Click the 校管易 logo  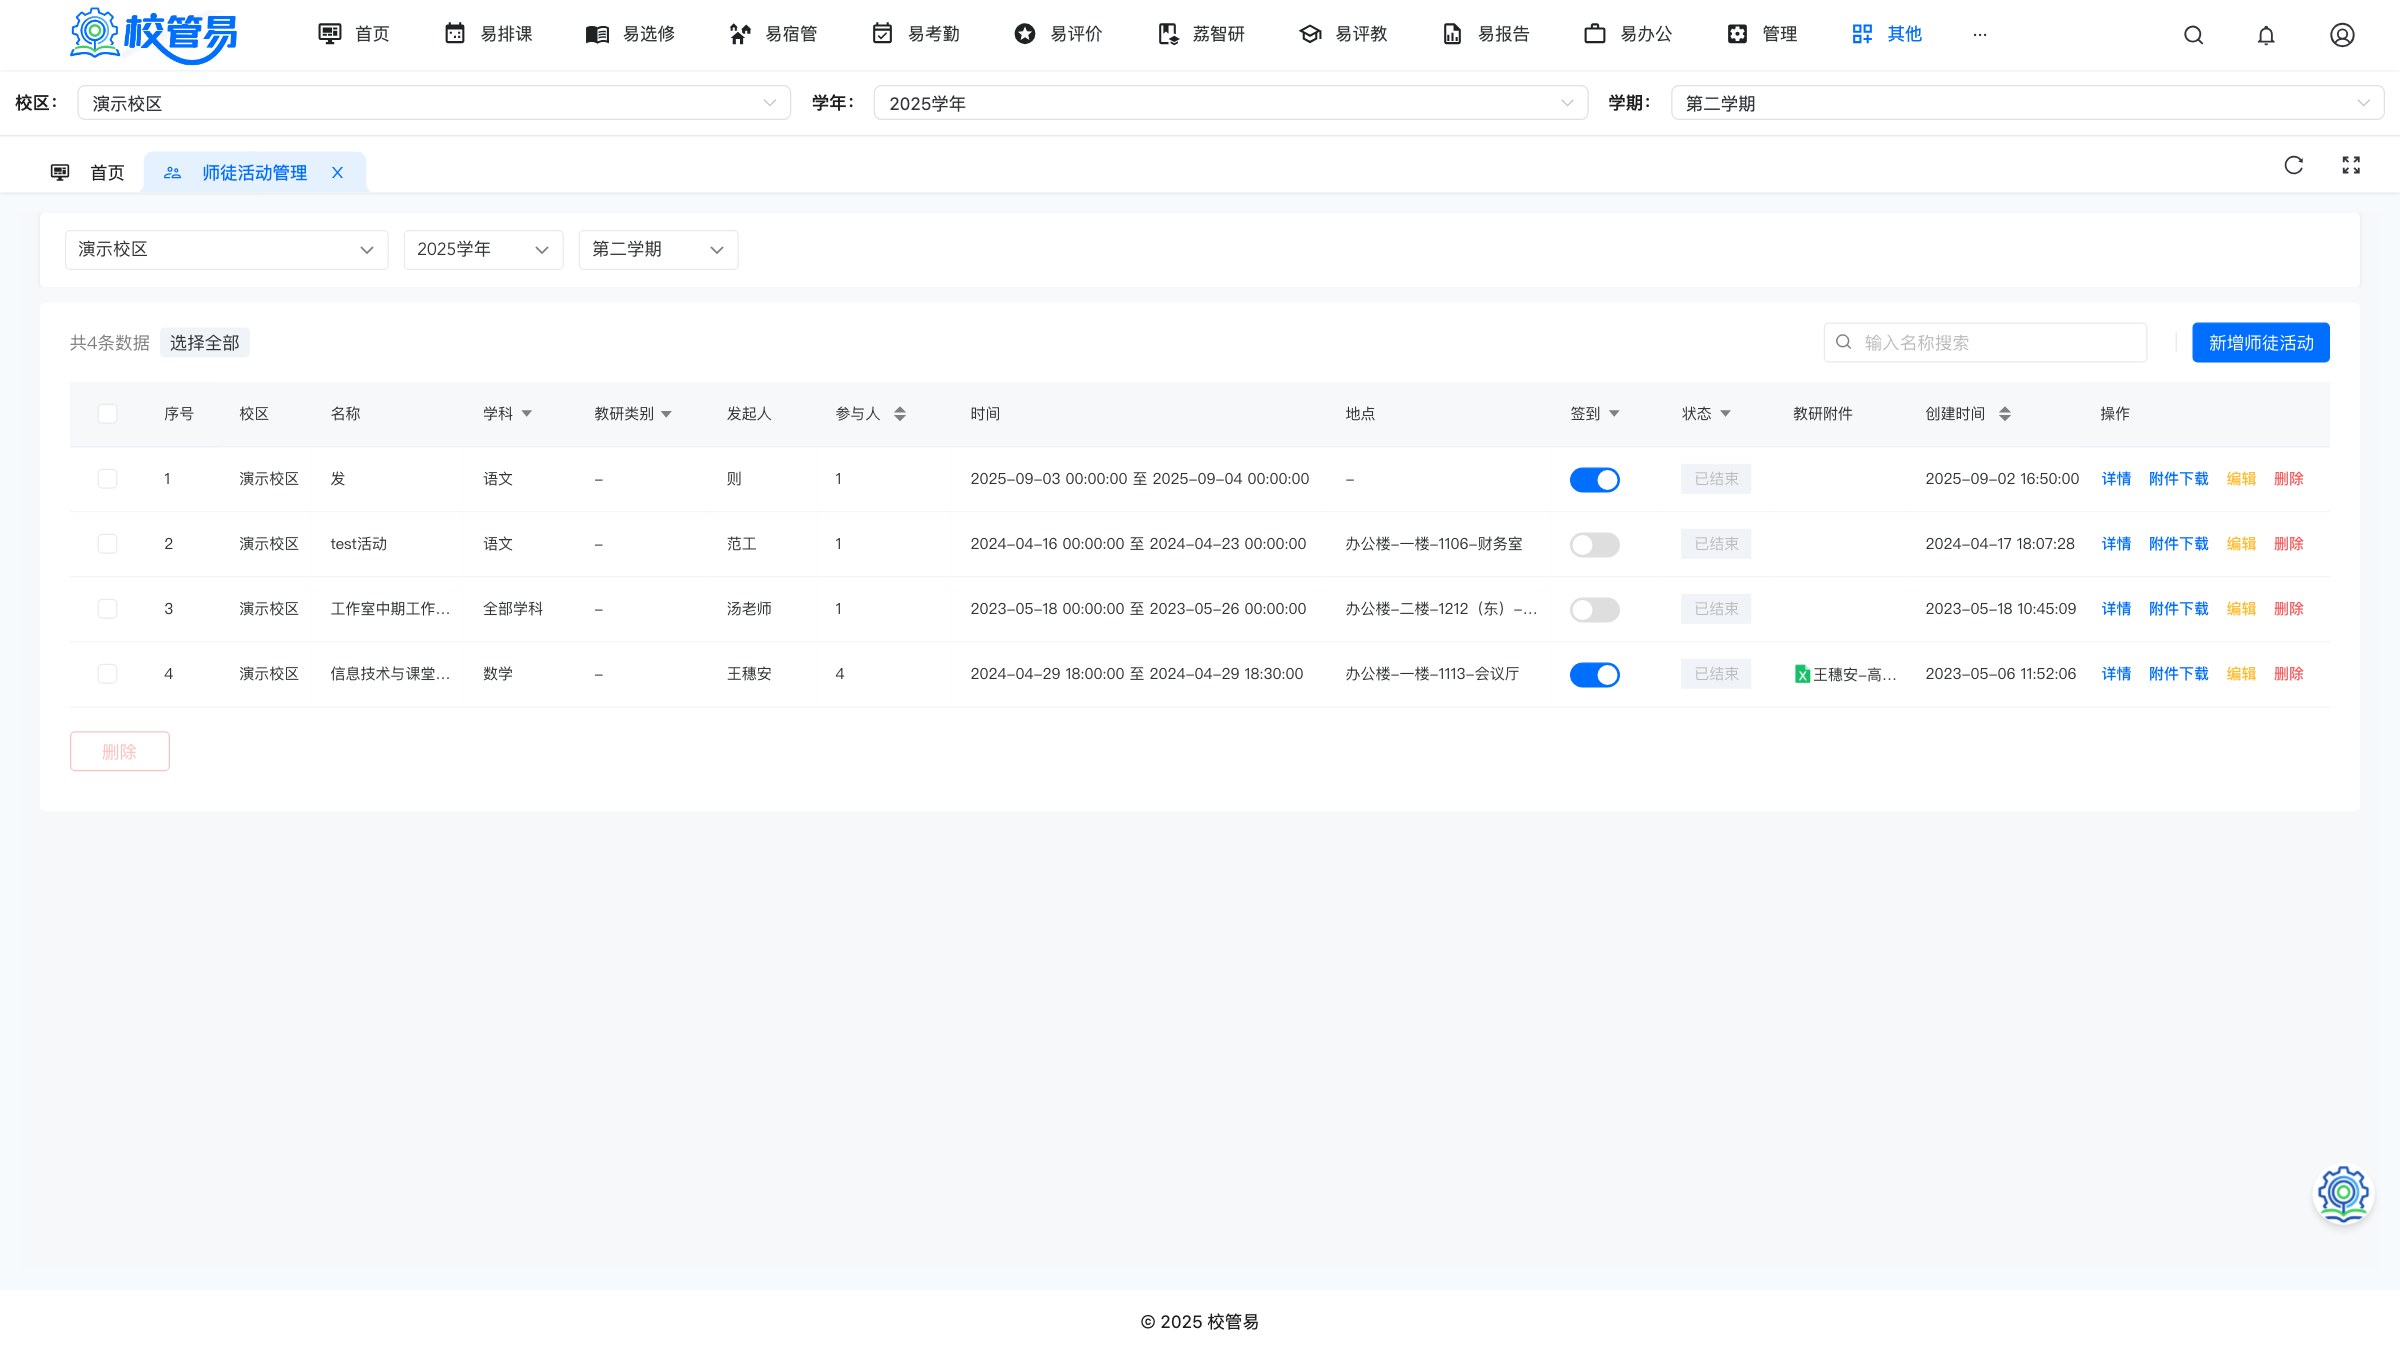point(154,35)
